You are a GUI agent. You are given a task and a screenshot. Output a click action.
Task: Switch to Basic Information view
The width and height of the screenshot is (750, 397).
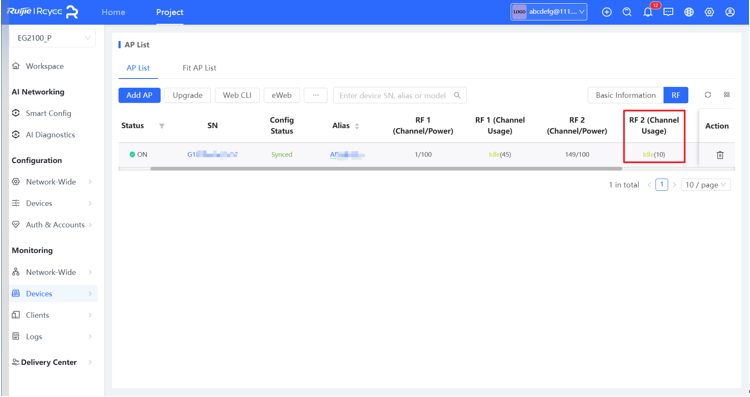pyautogui.click(x=626, y=95)
